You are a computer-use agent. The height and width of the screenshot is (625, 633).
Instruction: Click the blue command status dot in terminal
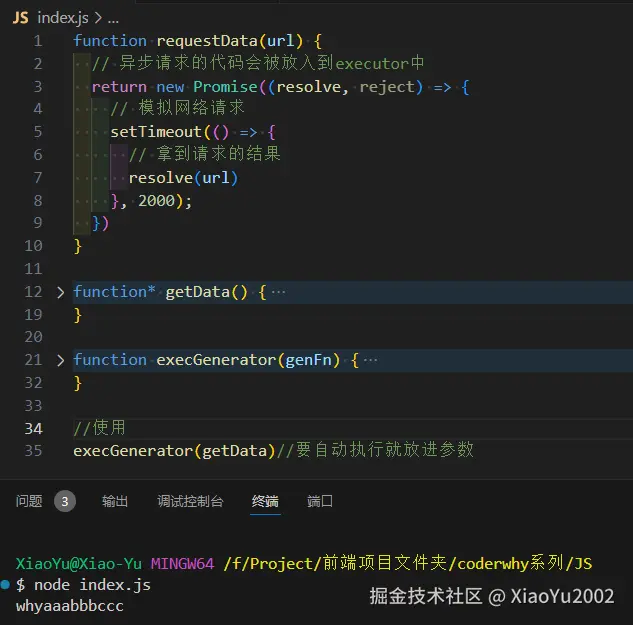pyautogui.click(x=5, y=584)
